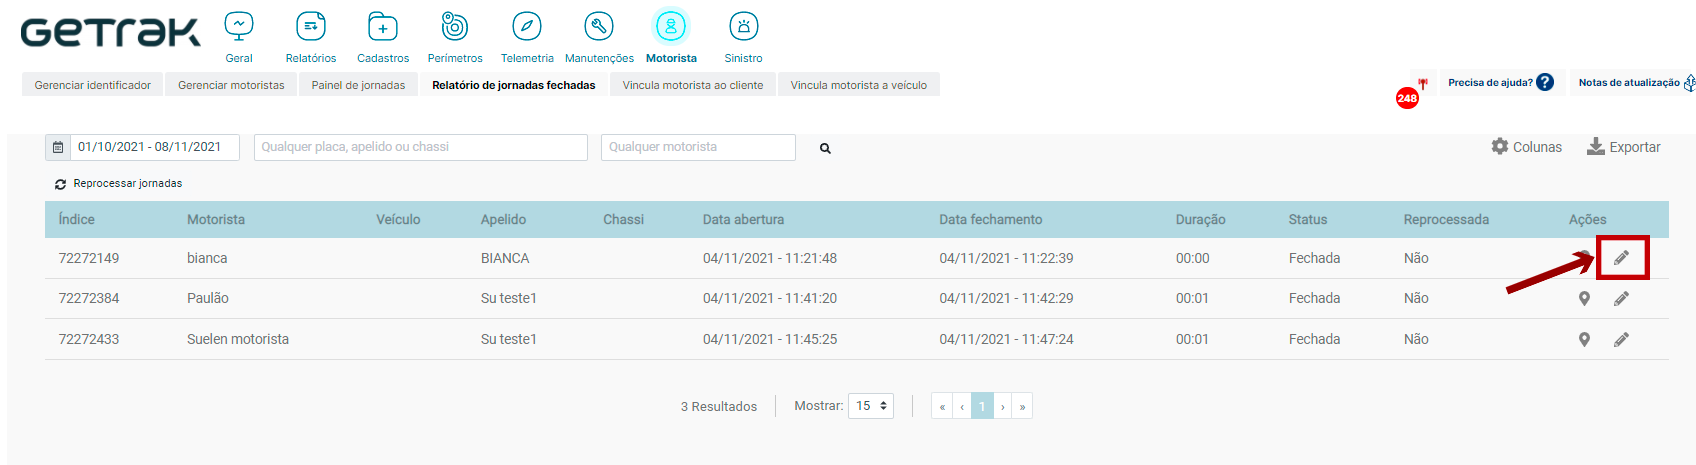Click the 3 Resultados text
Viewport: 1696px width, 465px height.
(719, 406)
